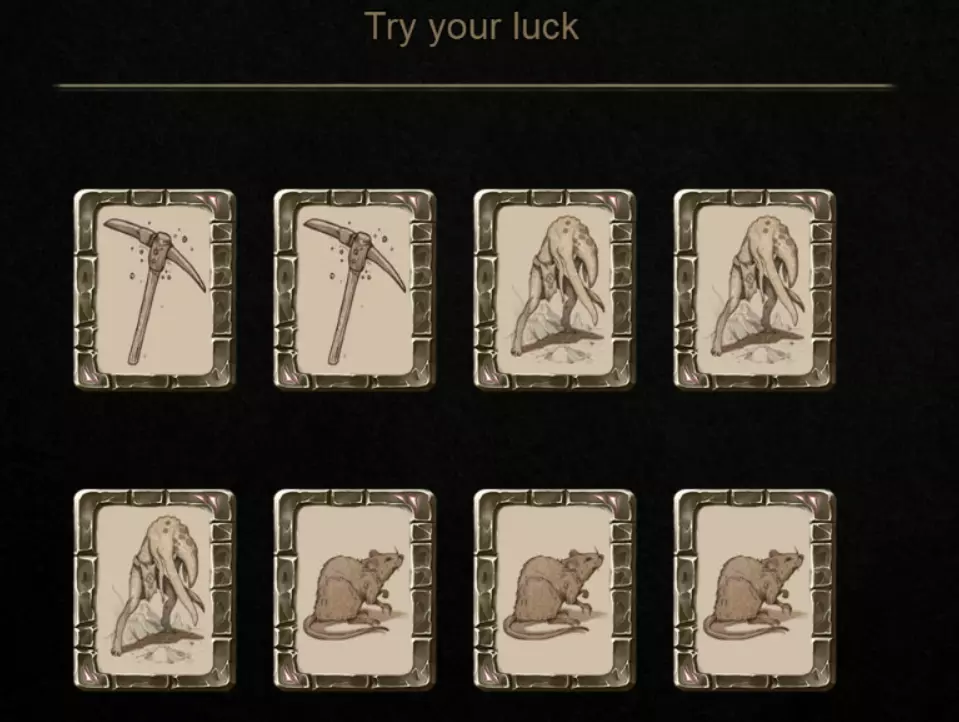Click the "Try your luck" heading

(x=472, y=28)
